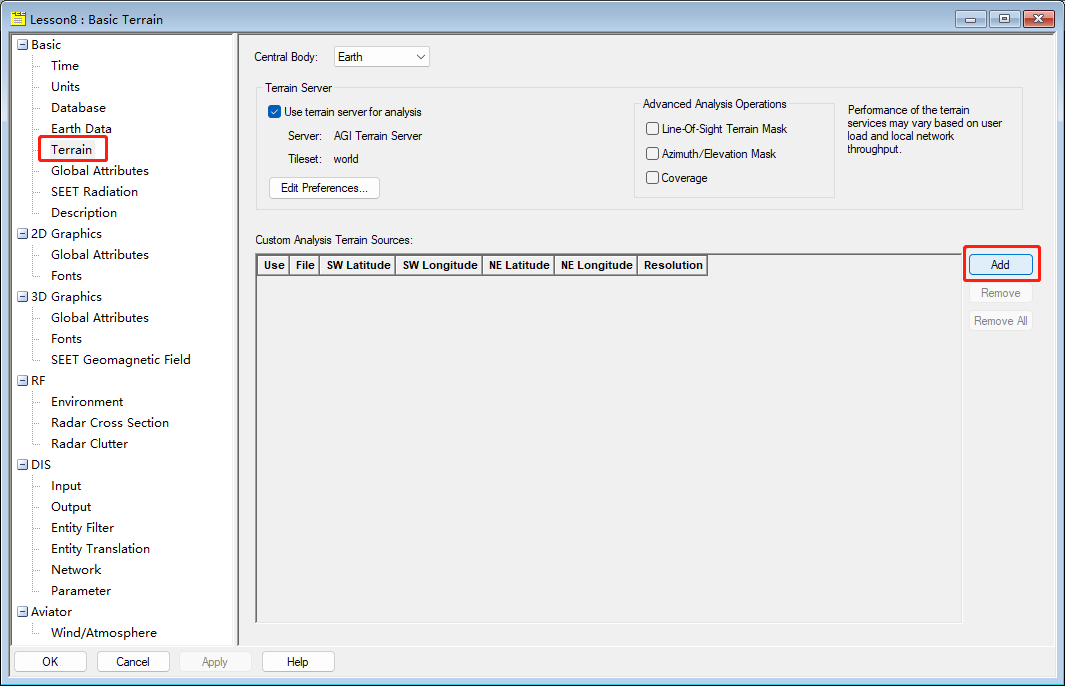Viewport: 1065px width, 686px height.
Task: Toggle the Coverage checkbox
Action: pyautogui.click(x=653, y=178)
